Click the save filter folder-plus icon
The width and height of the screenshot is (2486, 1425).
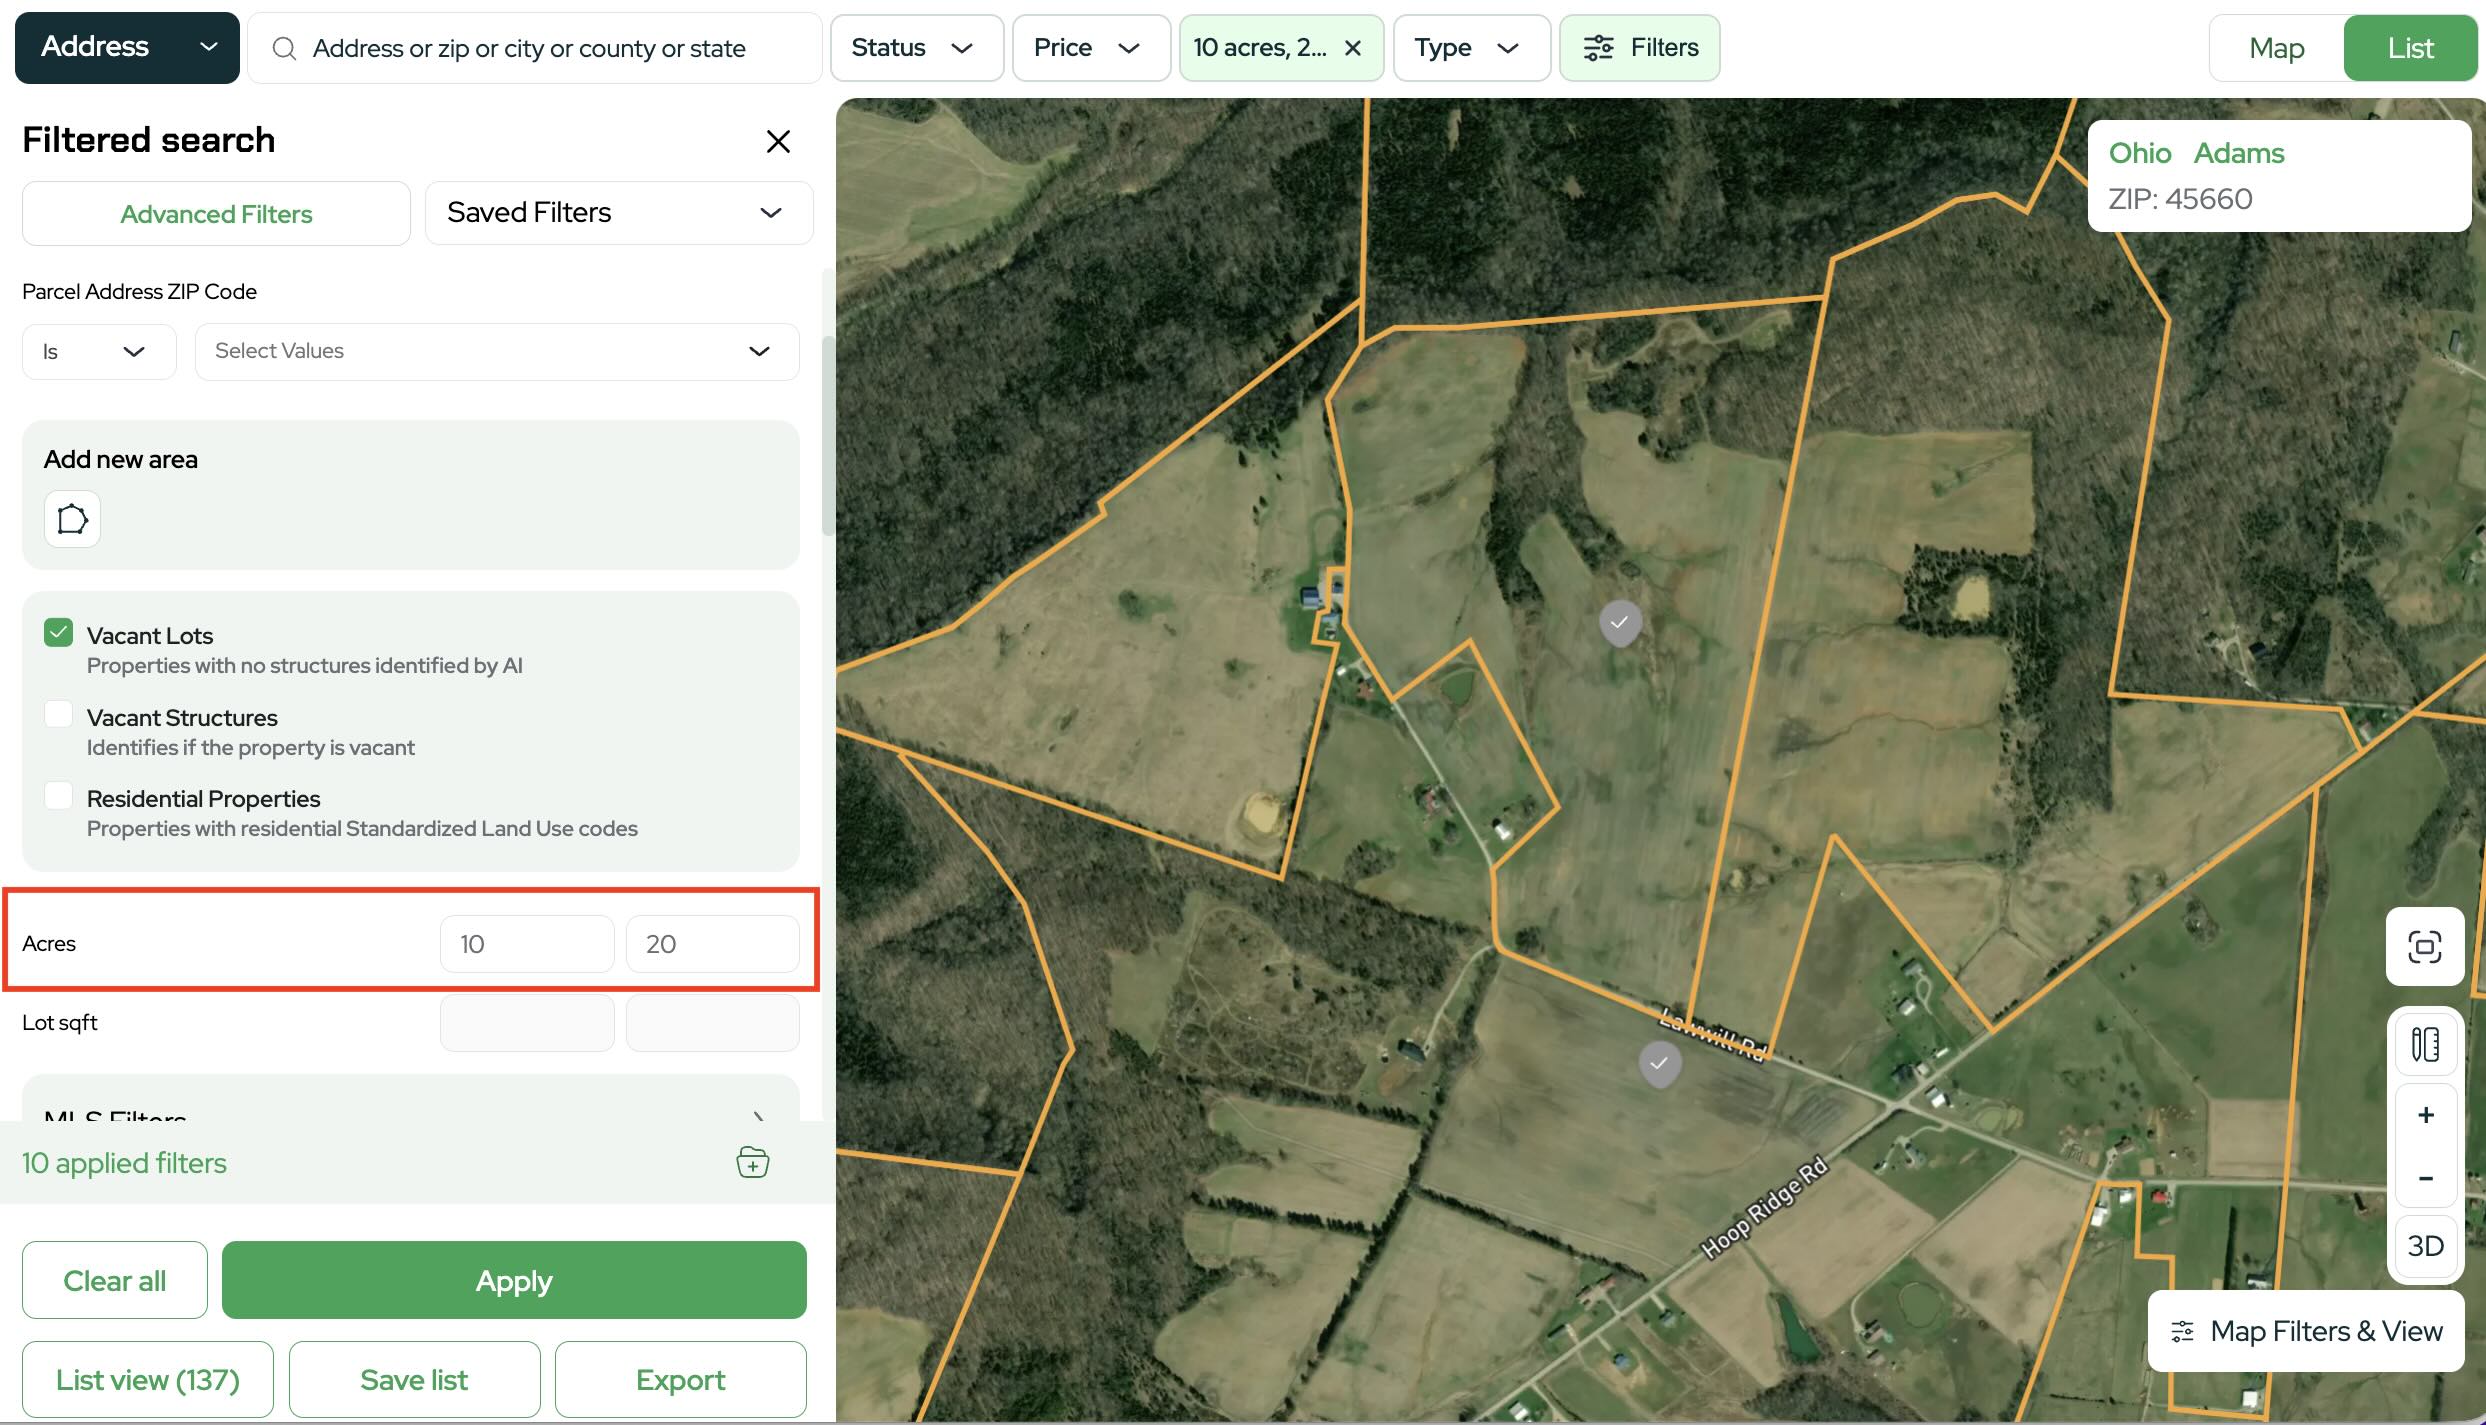tap(752, 1162)
